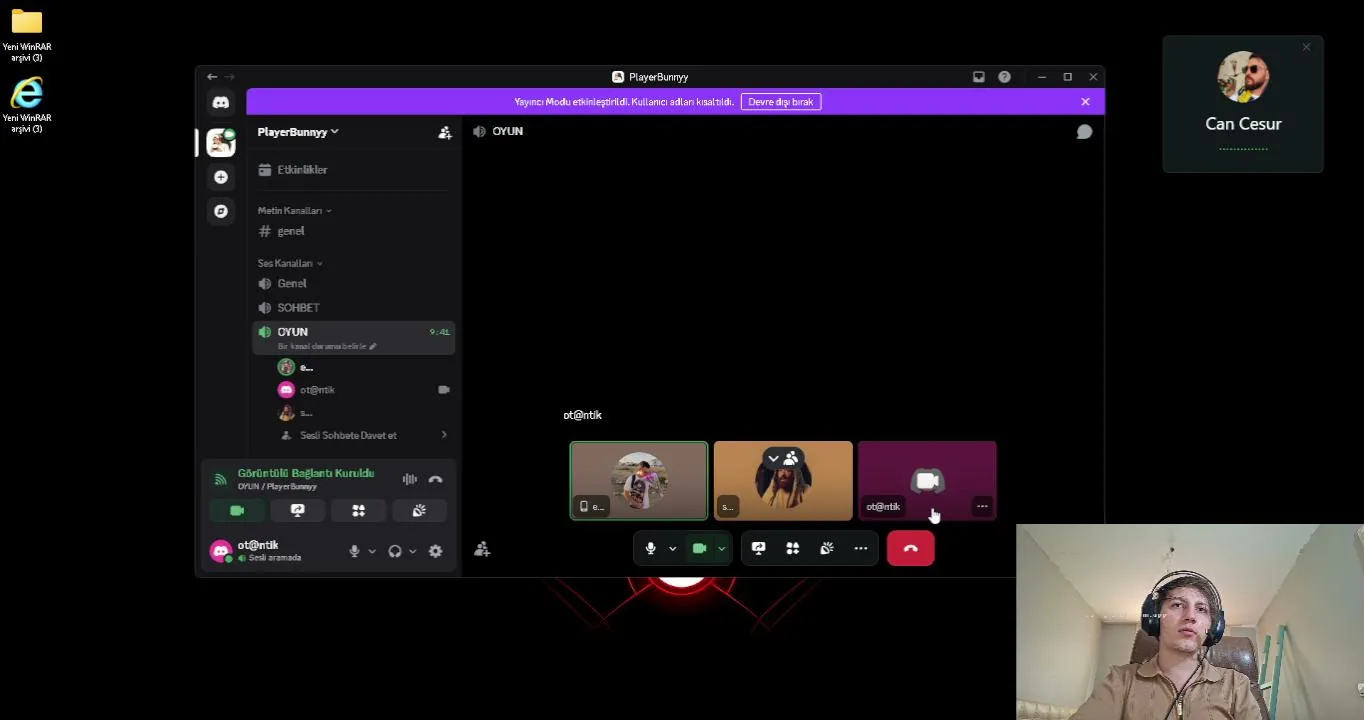Open the Discord inbox icon

pyautogui.click(x=979, y=77)
